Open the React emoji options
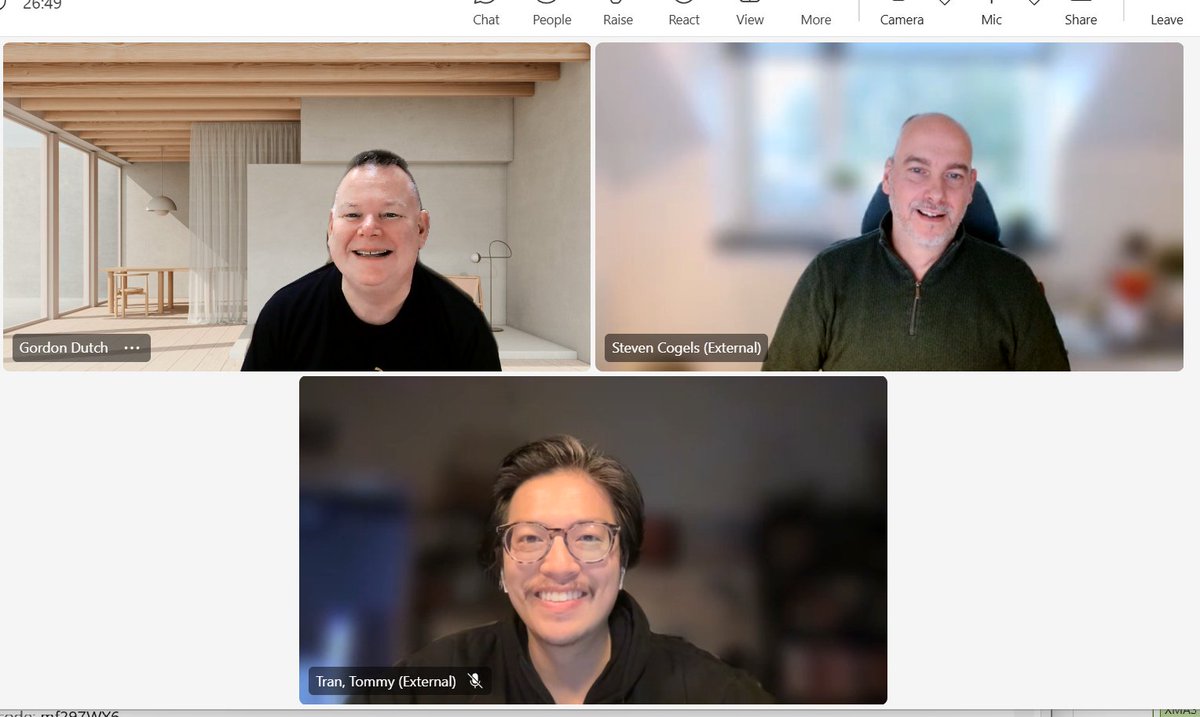The image size is (1200, 717). [684, 13]
